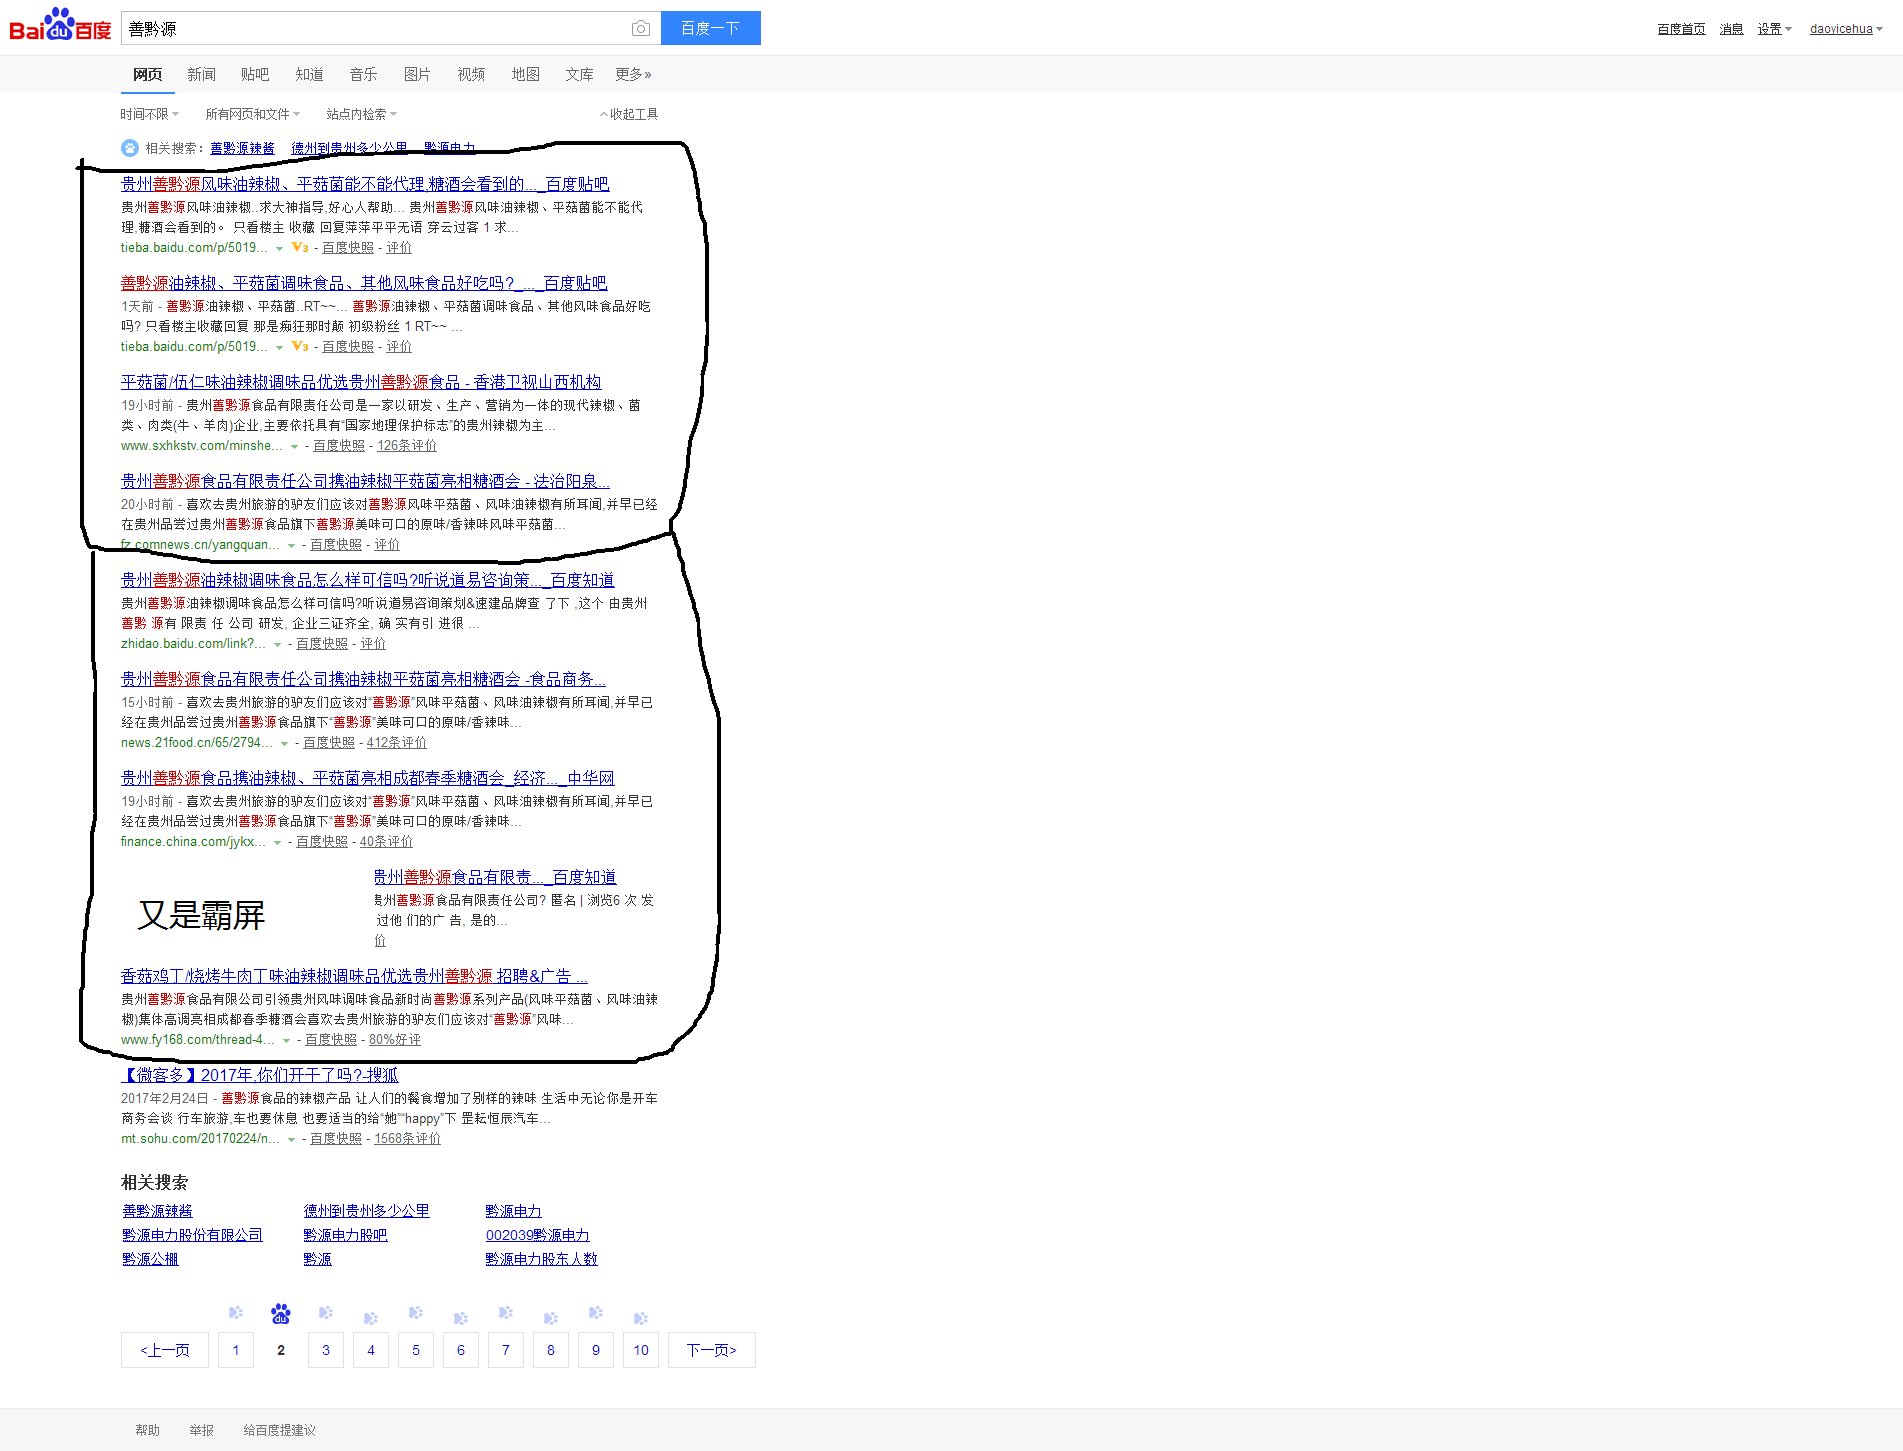
Task: Expand arrow next to www.sxhkstv.com result
Action: 294,446
